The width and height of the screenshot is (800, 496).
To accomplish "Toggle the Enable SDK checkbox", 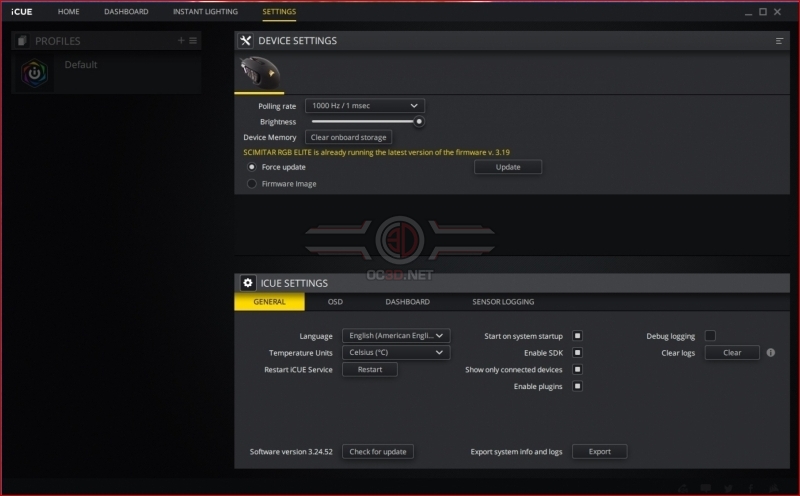I will tap(578, 353).
